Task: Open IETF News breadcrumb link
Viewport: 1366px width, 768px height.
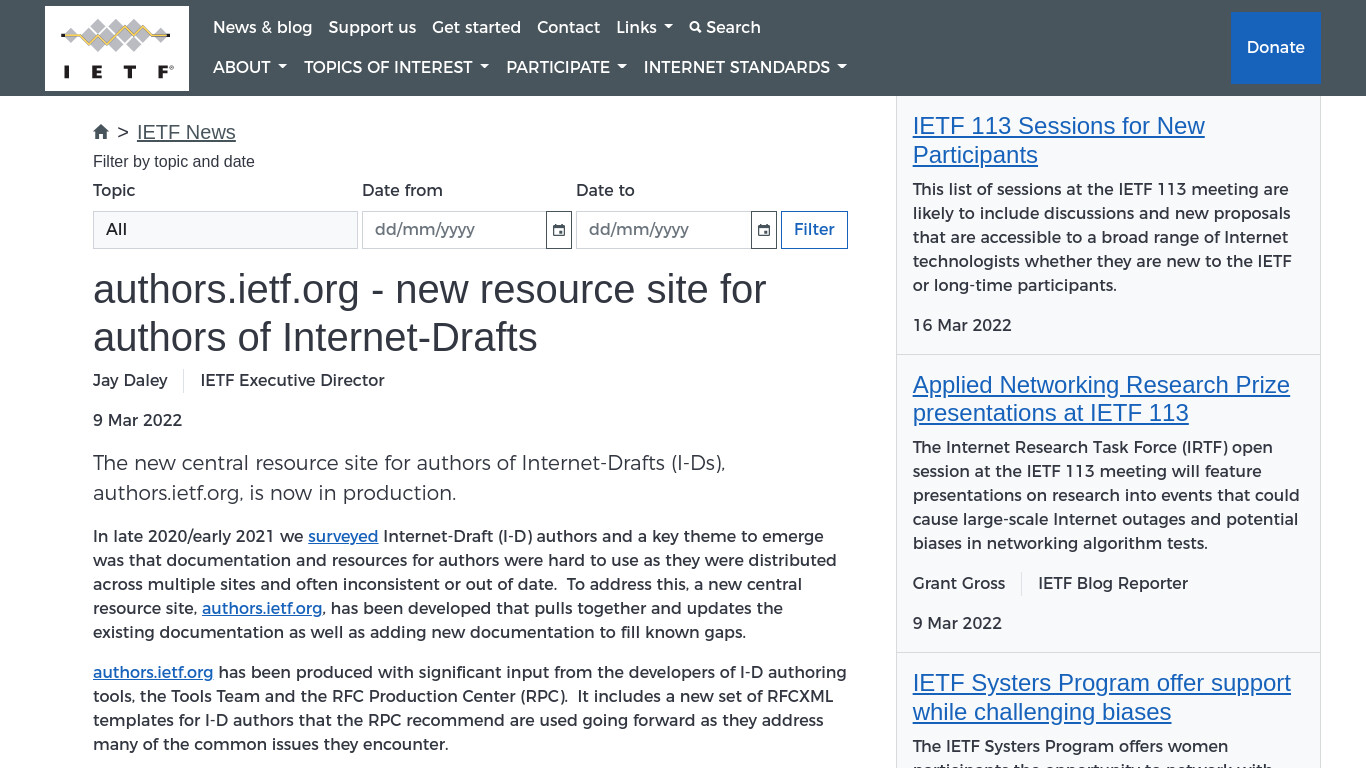Action: (x=186, y=132)
